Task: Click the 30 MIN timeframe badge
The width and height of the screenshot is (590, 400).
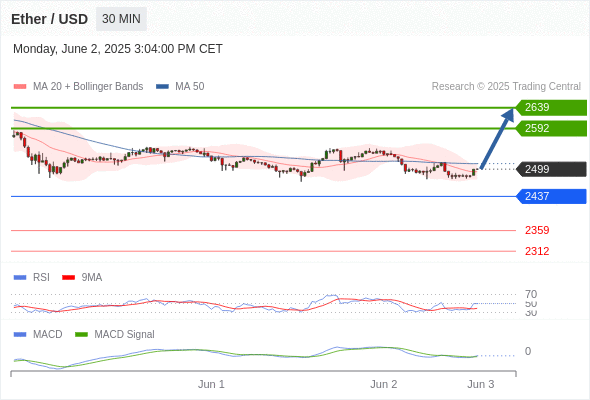Action: point(121,19)
